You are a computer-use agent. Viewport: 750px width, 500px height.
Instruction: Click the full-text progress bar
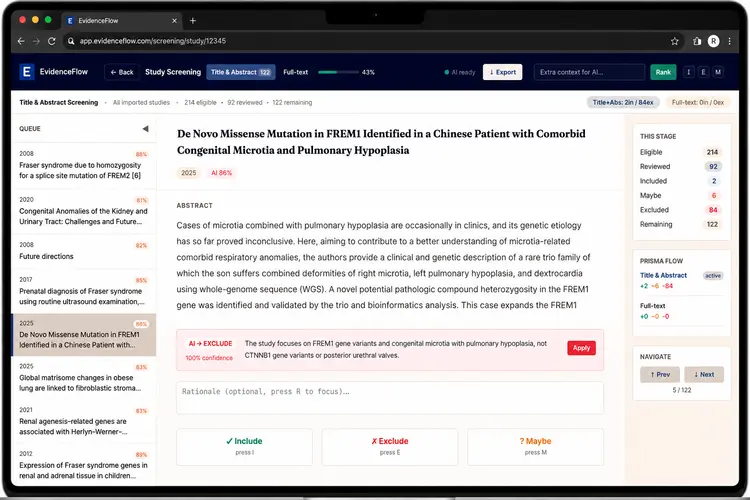[x=338, y=72]
